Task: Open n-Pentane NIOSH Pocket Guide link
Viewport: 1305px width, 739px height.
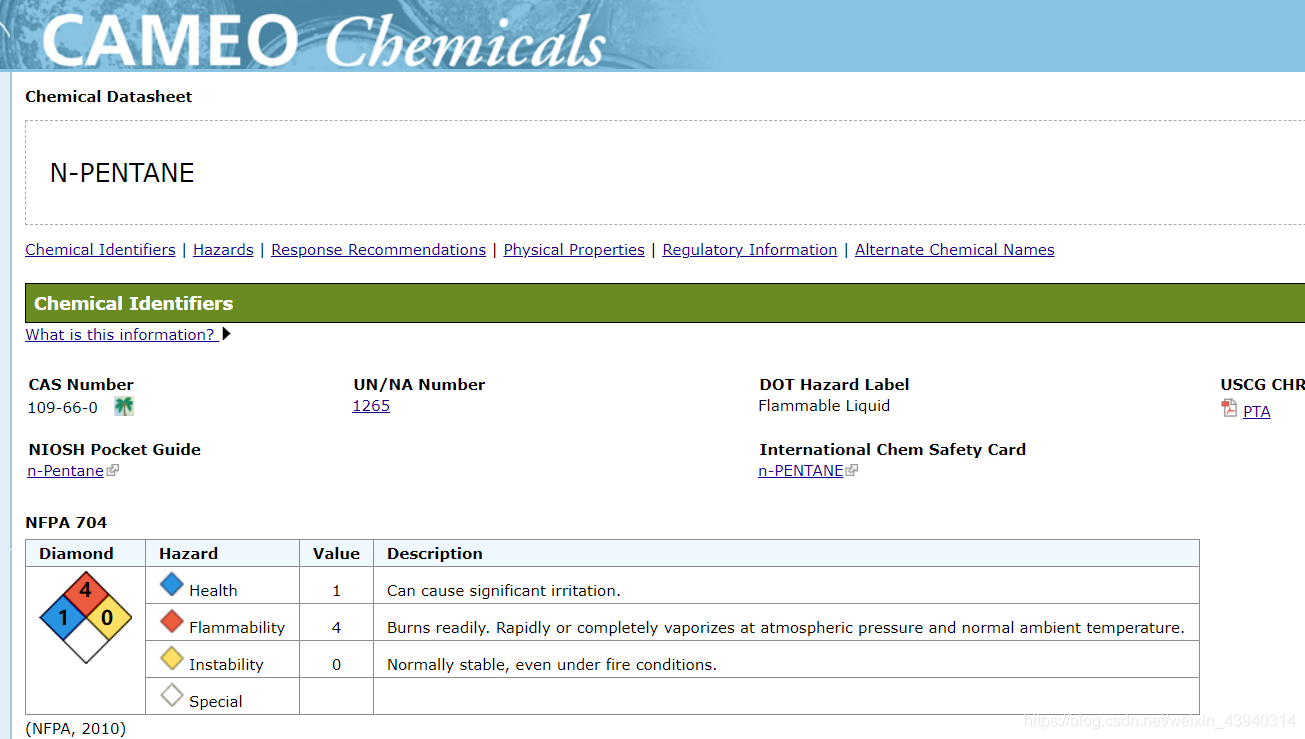Action: (65, 471)
